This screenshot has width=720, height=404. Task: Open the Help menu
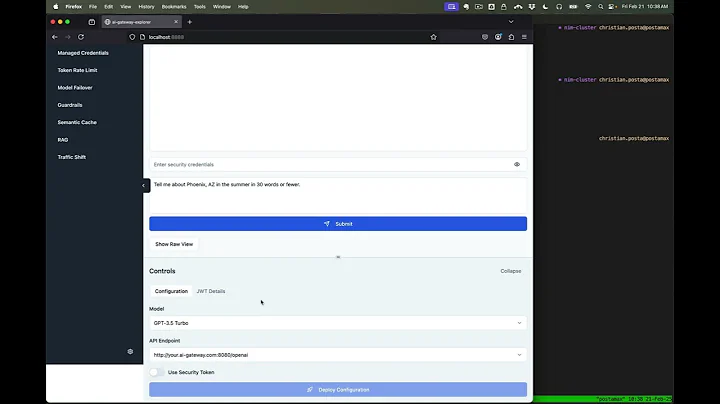(x=243, y=7)
